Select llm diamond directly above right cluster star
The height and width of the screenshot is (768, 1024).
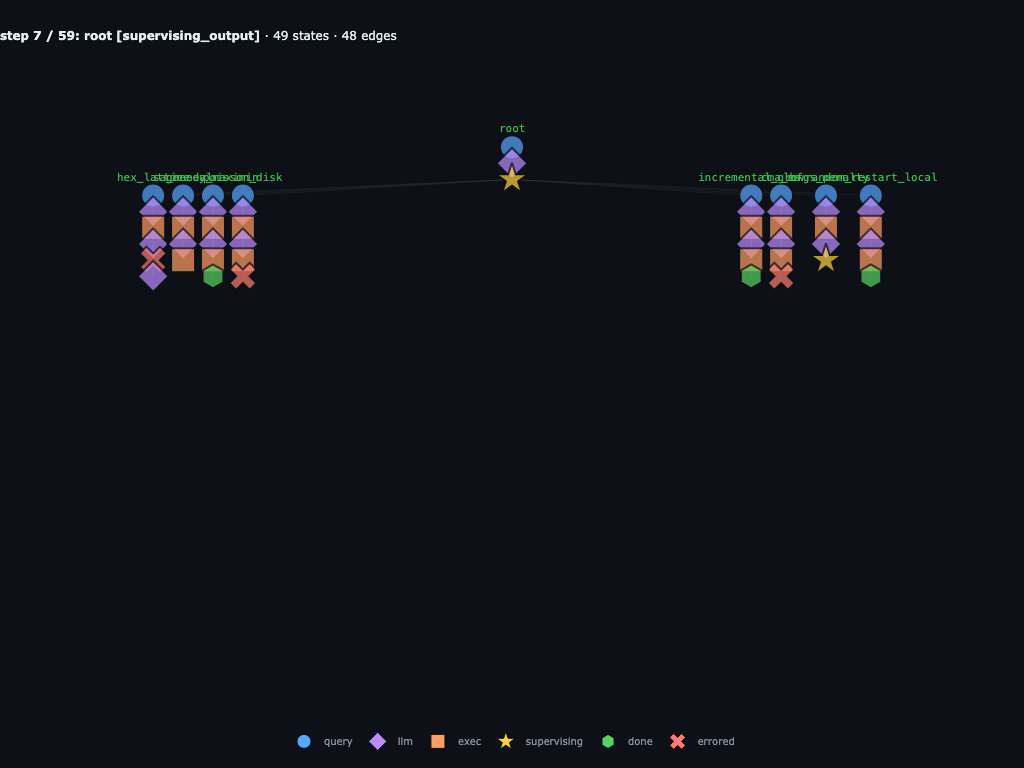coord(825,243)
